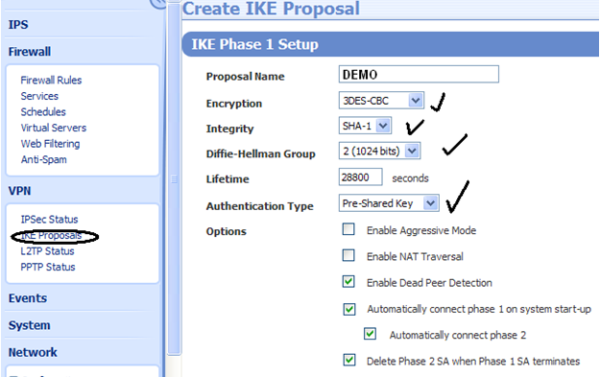The height and width of the screenshot is (377, 600).
Task: Collapse the sidebar using the double-arrow icon
Action: pyautogui.click(x=158, y=3)
